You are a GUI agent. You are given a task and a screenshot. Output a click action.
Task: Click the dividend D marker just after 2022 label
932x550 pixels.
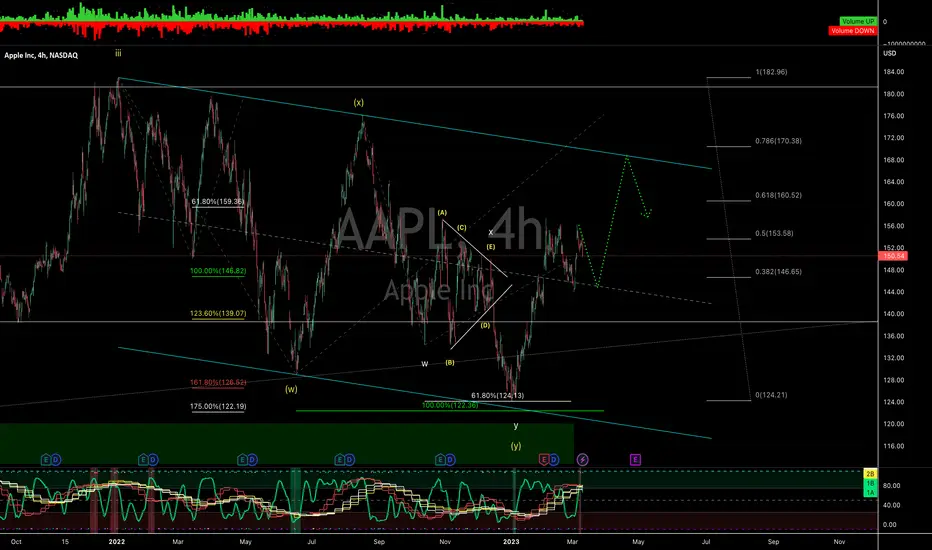pyautogui.click(x=153, y=460)
